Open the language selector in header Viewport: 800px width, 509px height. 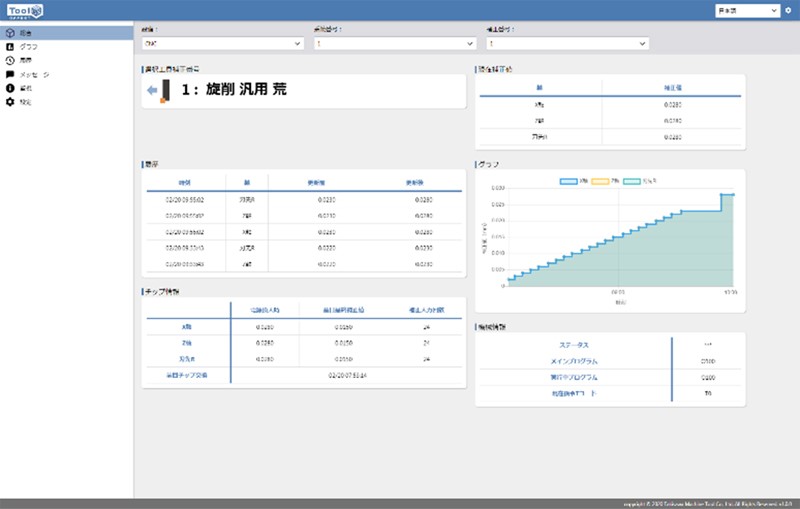pyautogui.click(x=747, y=10)
